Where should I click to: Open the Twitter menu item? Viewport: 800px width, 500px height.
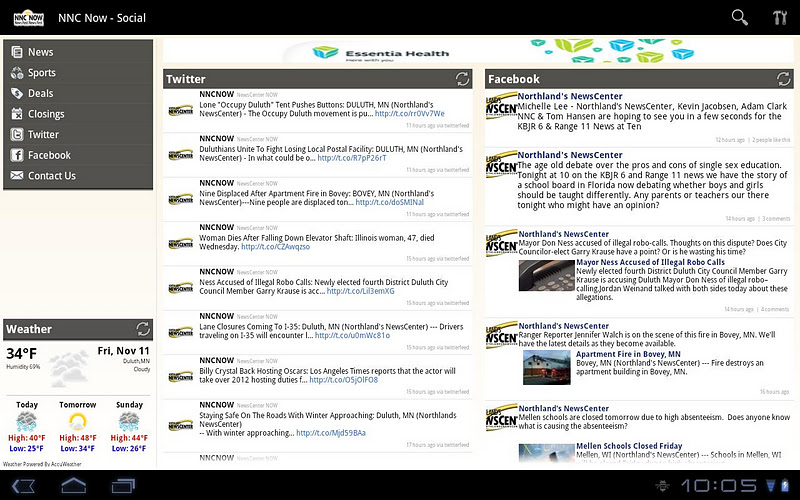[x=78, y=134]
